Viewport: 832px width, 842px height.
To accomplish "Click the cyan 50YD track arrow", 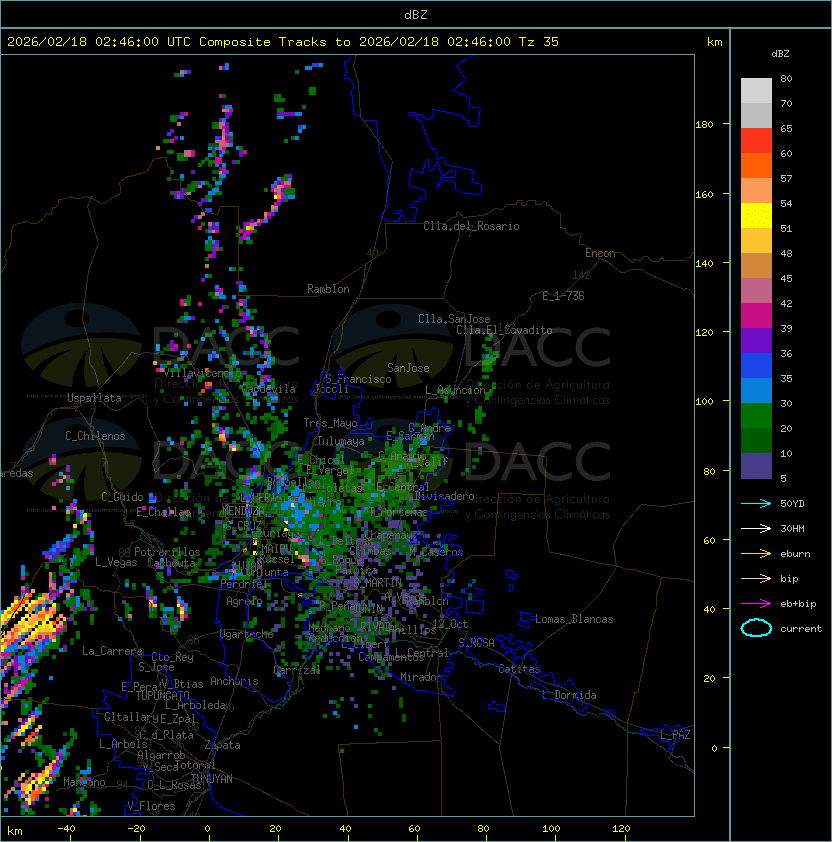I will click(756, 503).
